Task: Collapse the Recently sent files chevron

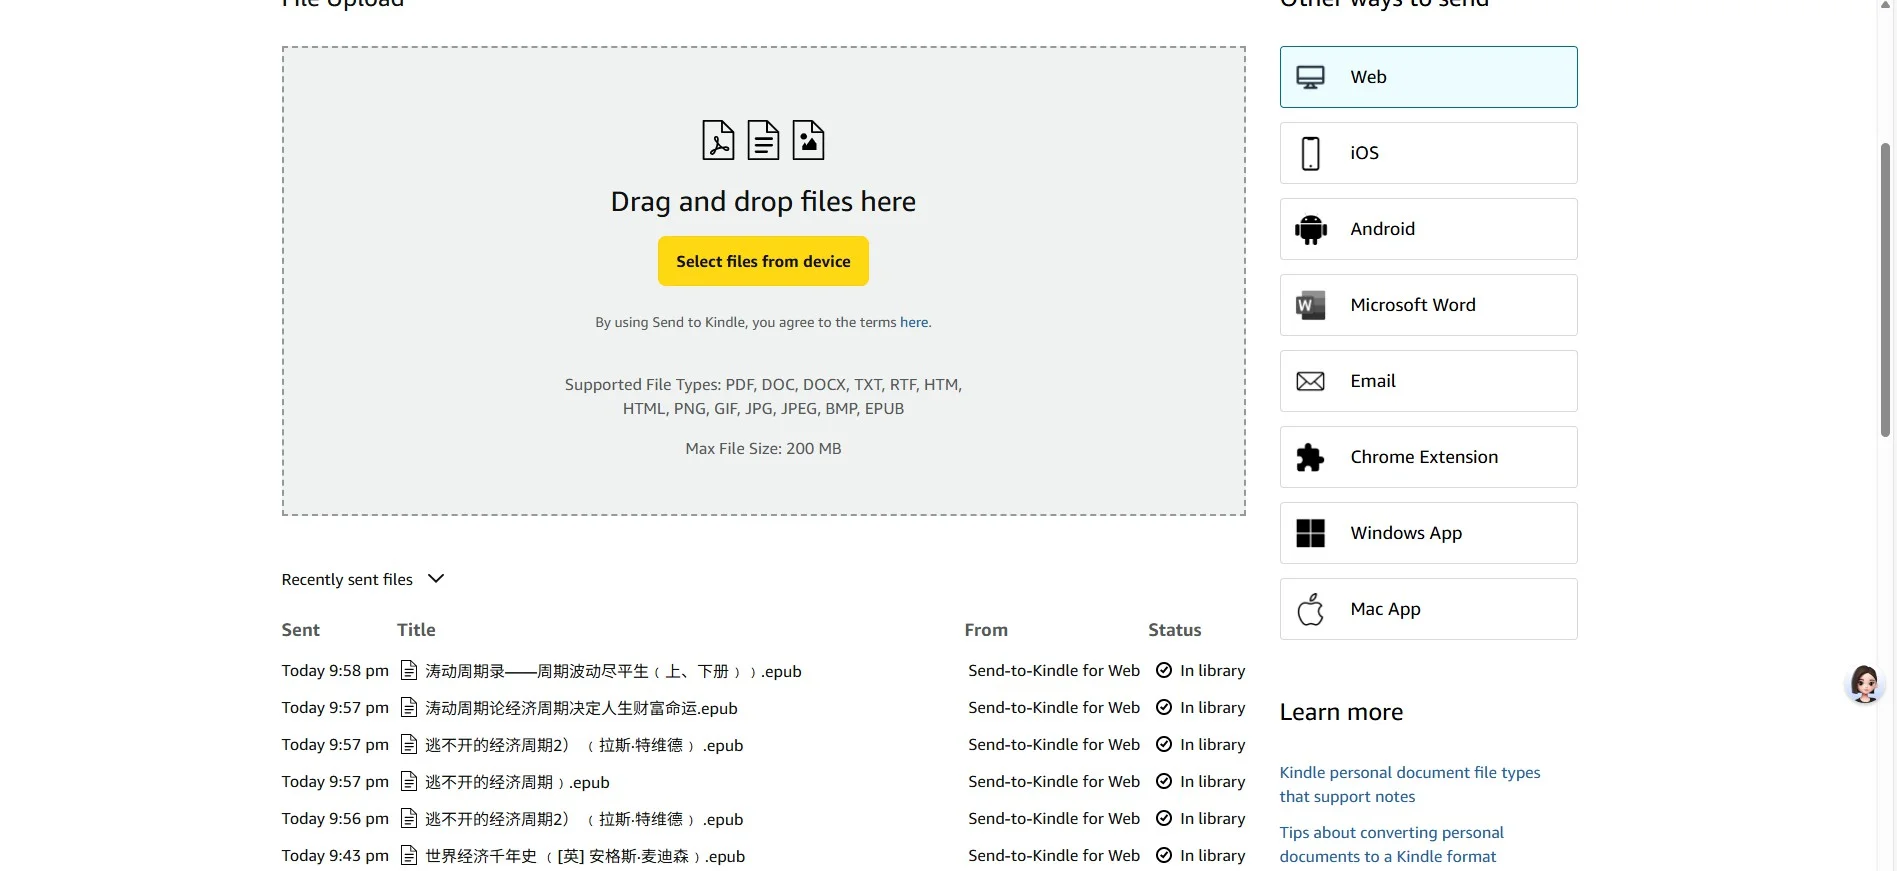Action: (x=435, y=579)
